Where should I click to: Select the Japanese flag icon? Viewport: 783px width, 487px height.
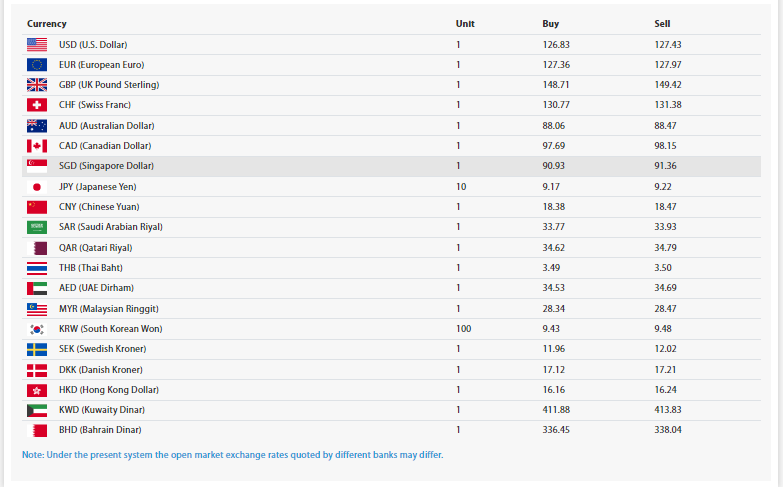coord(37,187)
